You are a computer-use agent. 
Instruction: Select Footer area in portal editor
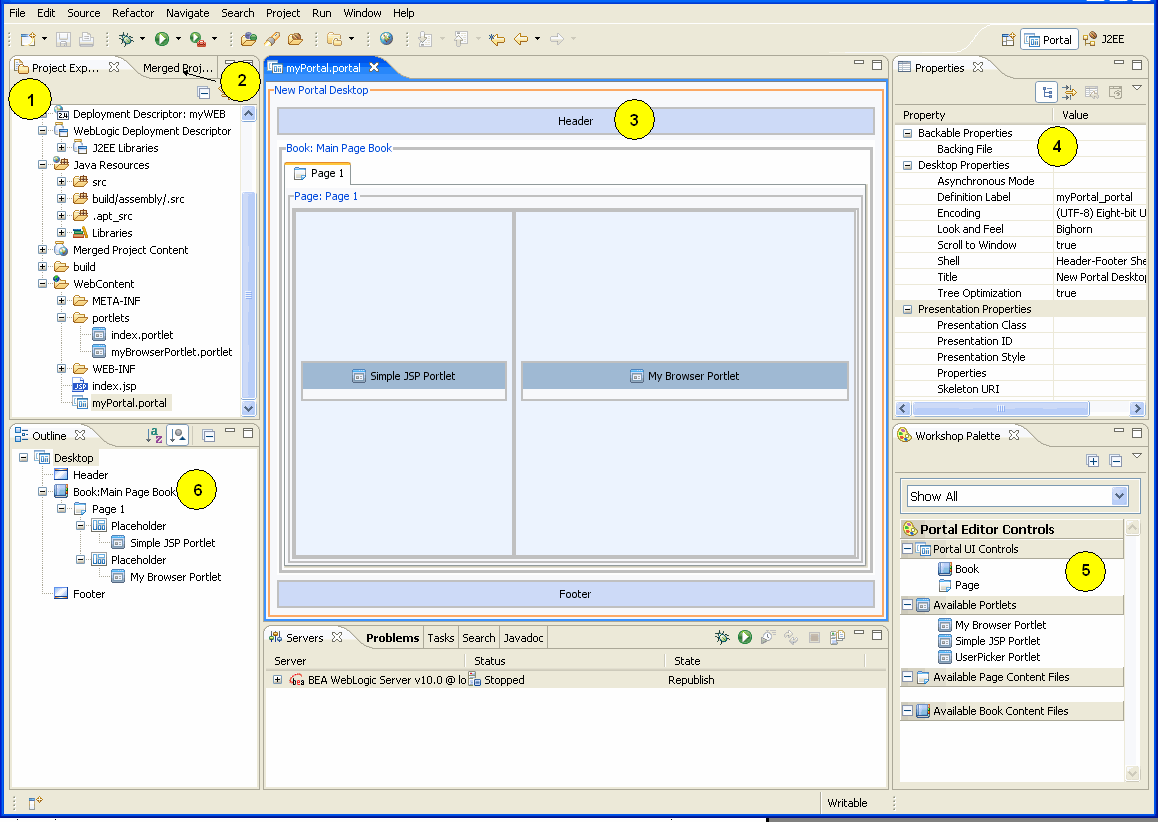point(575,594)
